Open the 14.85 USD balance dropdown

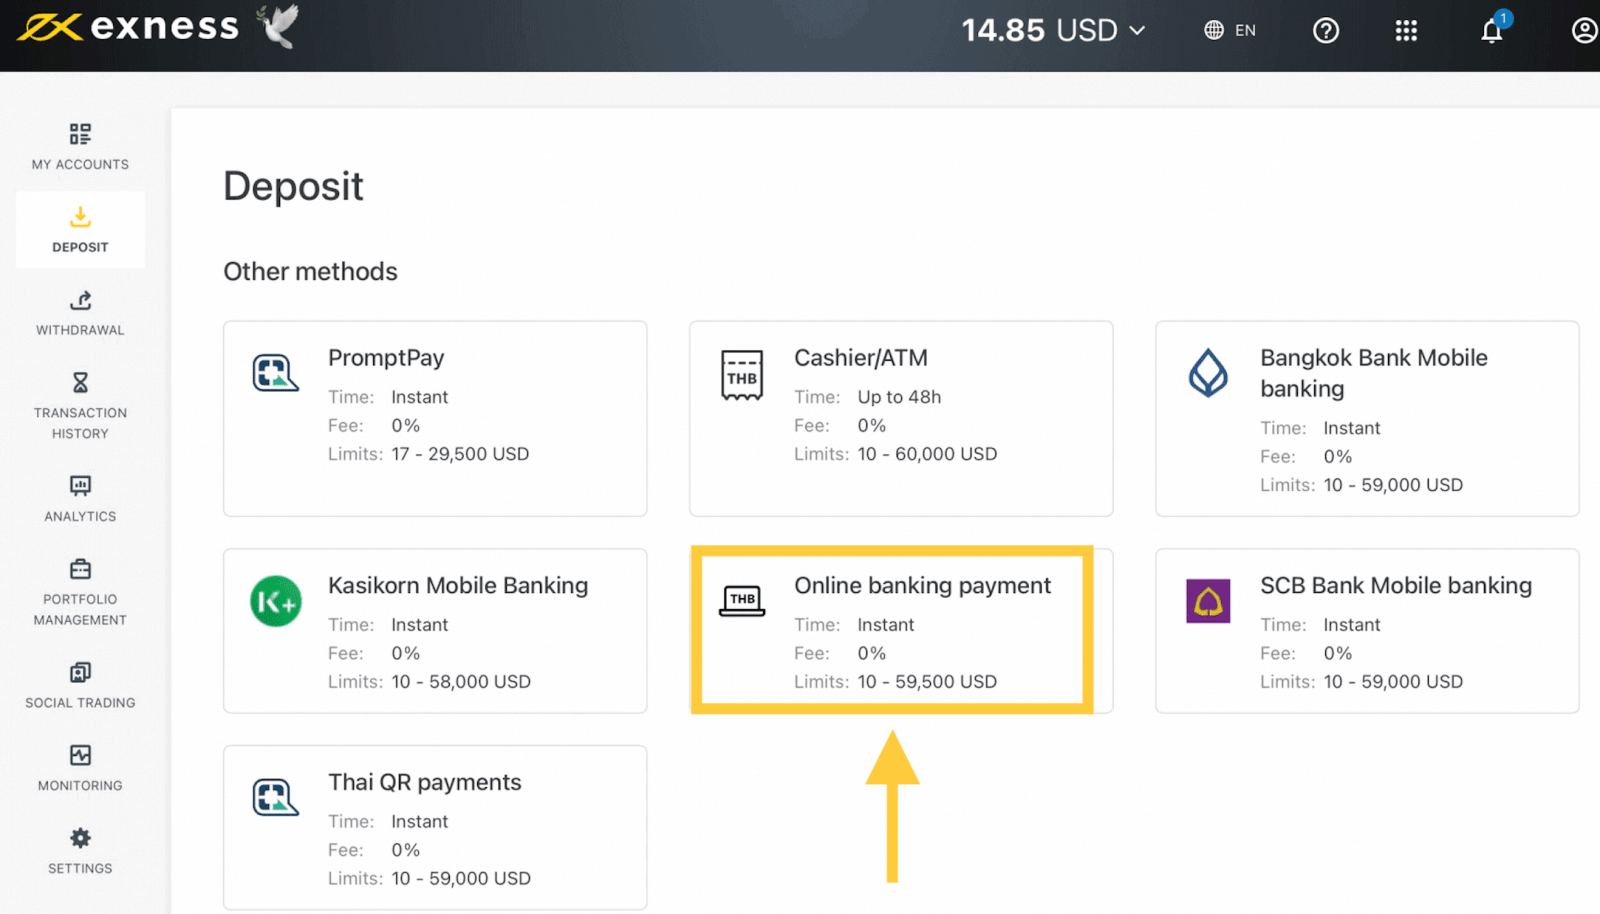1053,30
